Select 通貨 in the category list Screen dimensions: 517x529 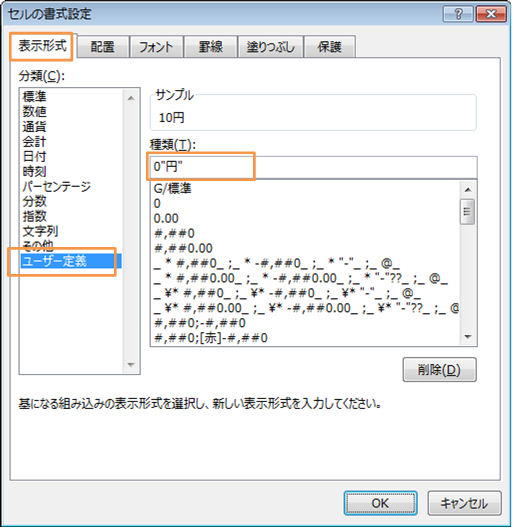click(34, 128)
